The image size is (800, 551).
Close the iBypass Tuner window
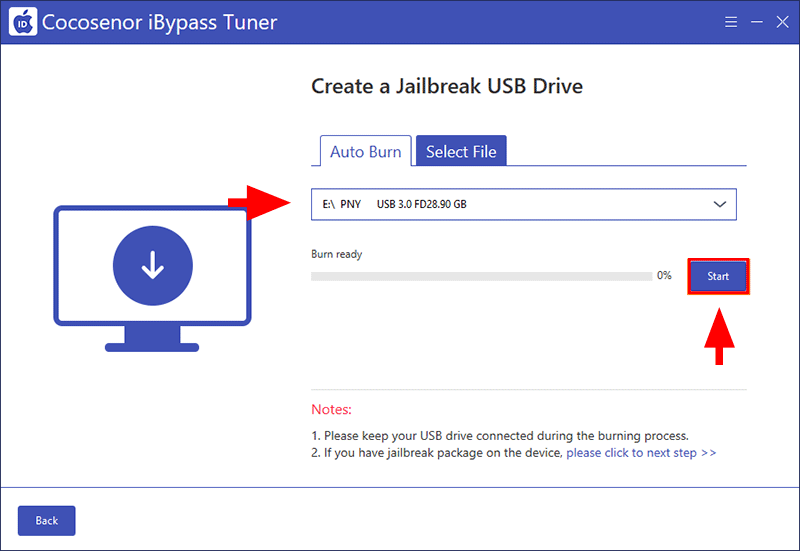783,22
